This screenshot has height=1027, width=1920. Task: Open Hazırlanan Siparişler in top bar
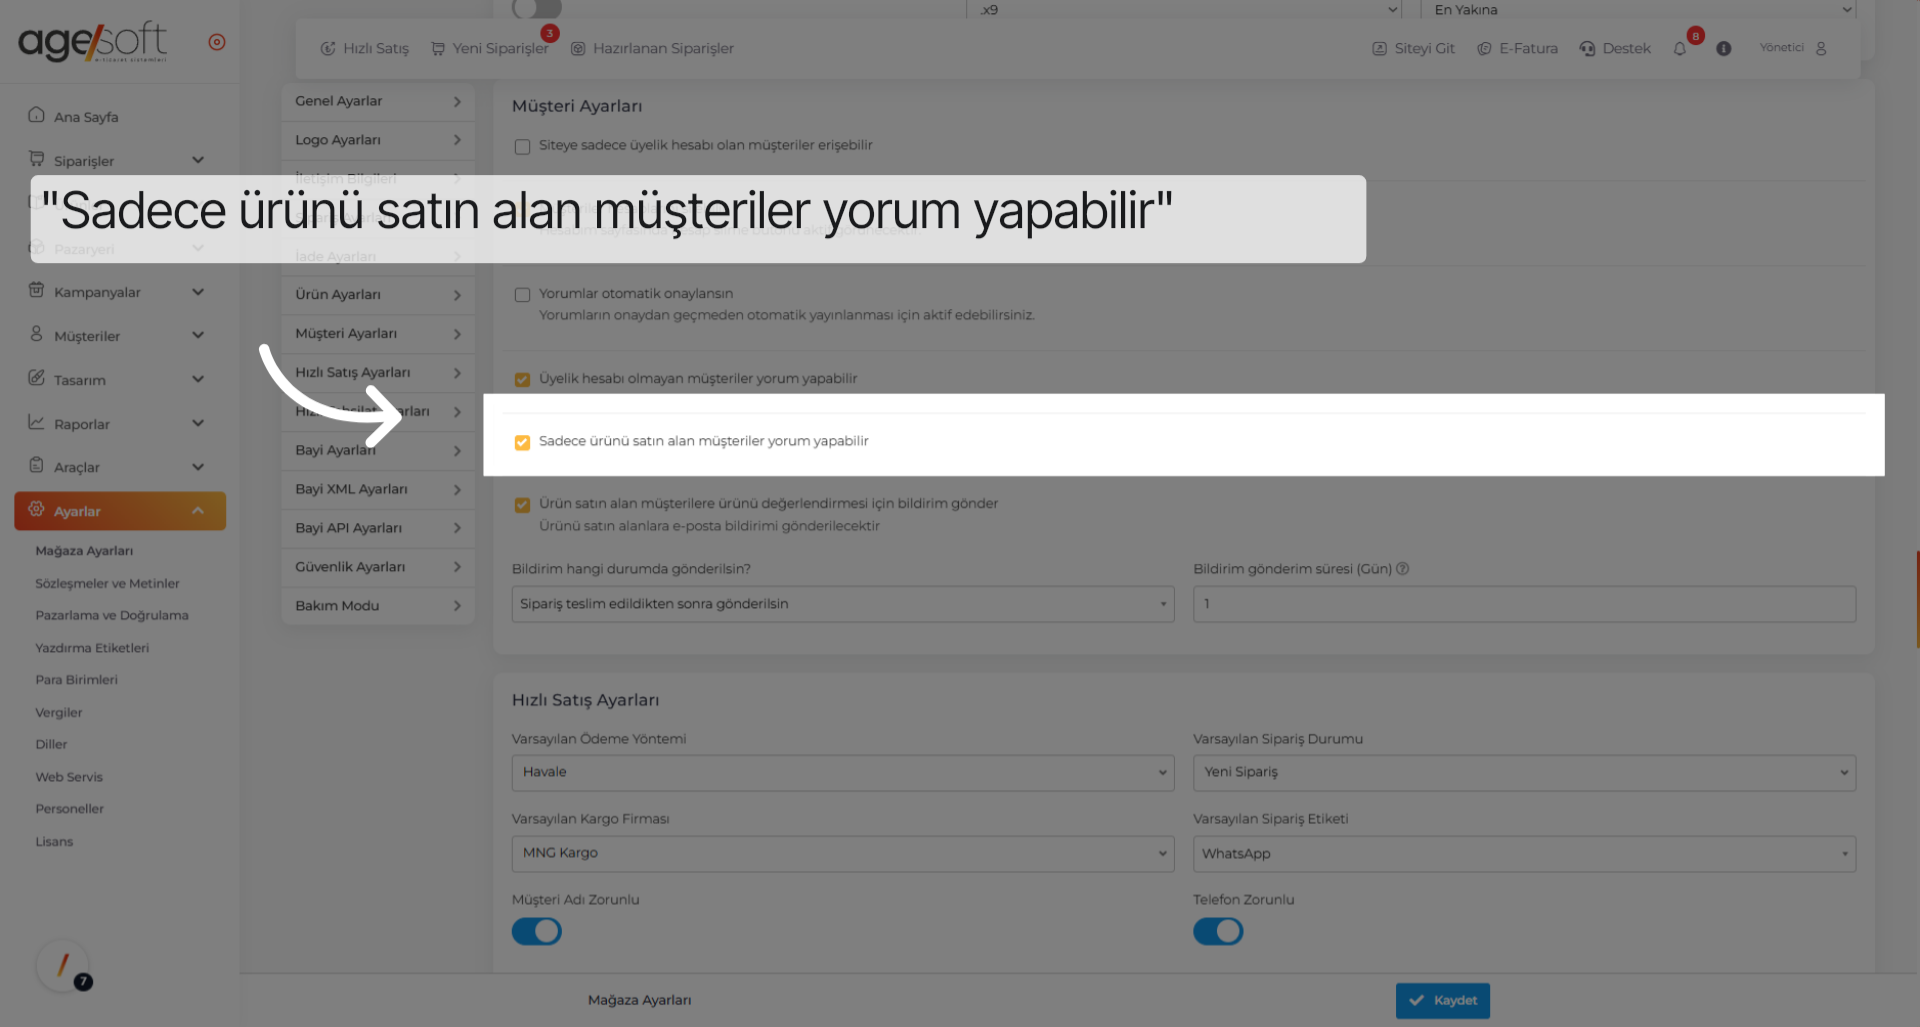pos(652,48)
